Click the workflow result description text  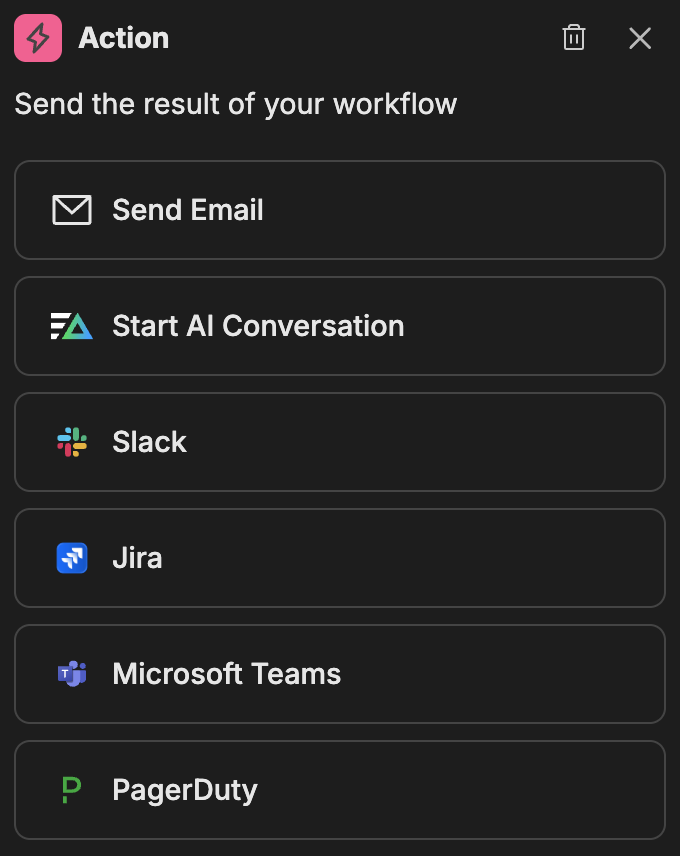click(235, 103)
